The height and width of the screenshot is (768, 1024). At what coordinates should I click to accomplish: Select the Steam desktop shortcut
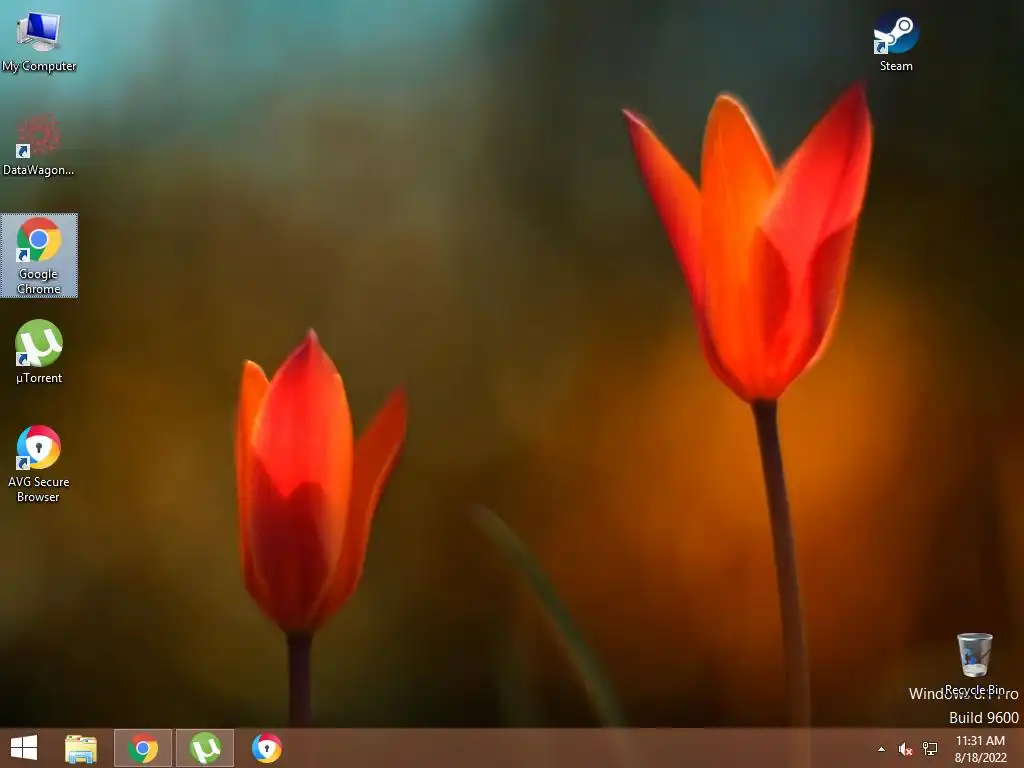tap(896, 40)
